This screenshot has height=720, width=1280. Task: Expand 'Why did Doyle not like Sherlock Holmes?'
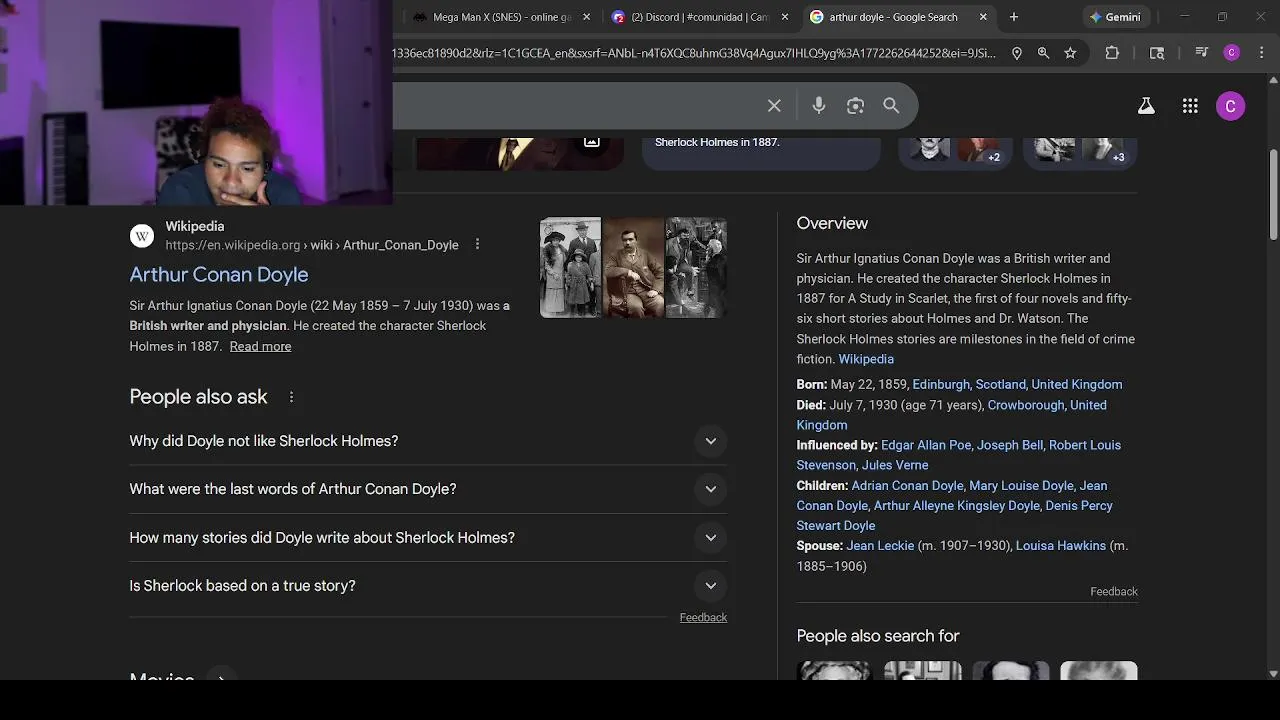pos(428,441)
